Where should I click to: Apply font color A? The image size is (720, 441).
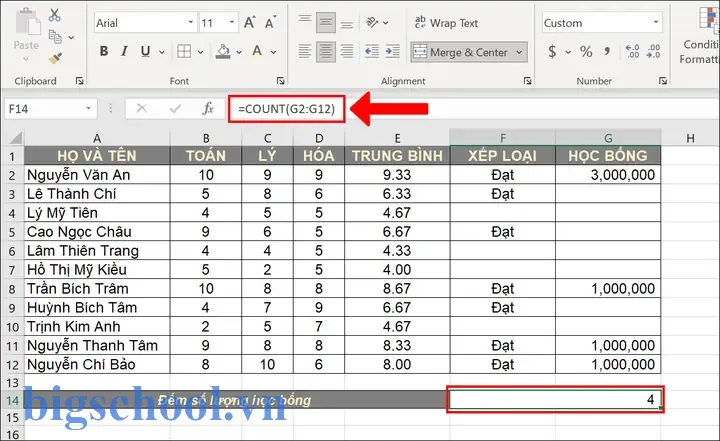(257, 51)
